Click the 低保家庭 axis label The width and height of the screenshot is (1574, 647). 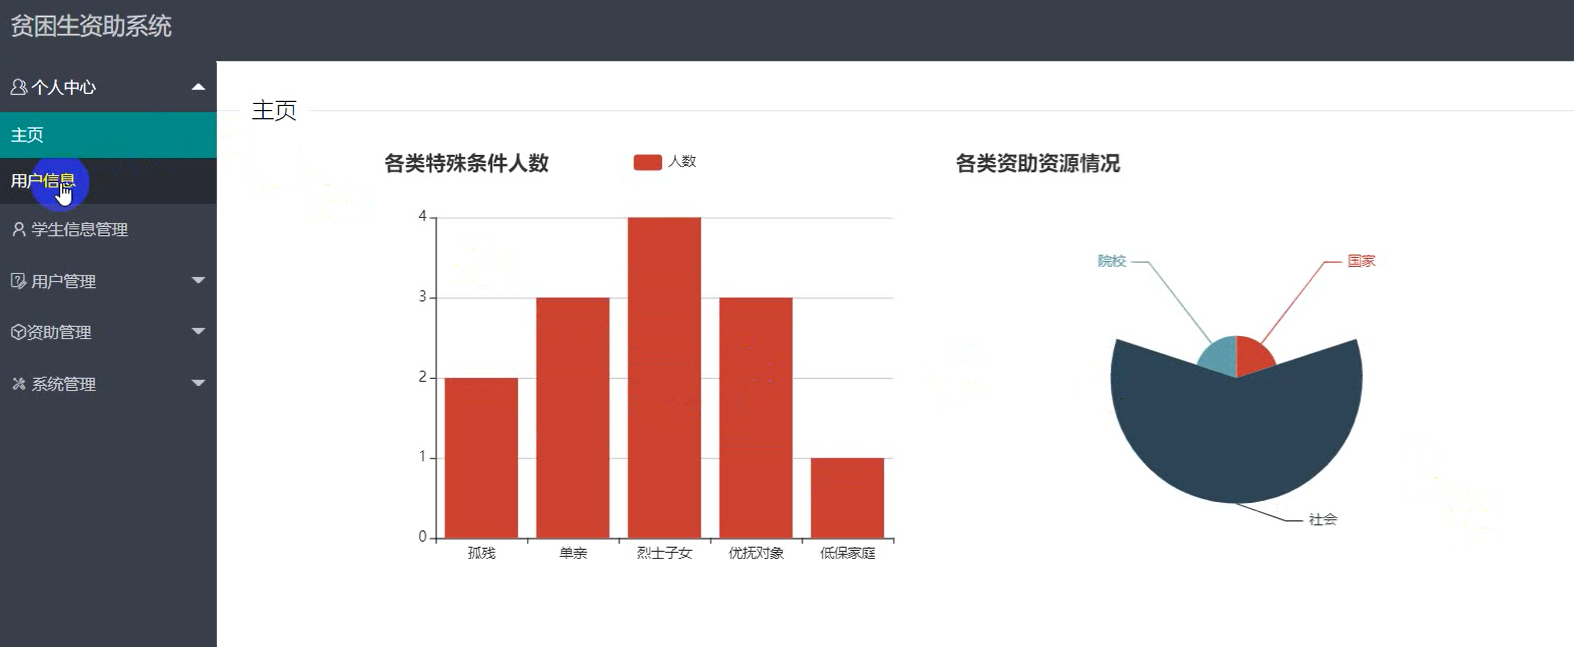point(847,553)
